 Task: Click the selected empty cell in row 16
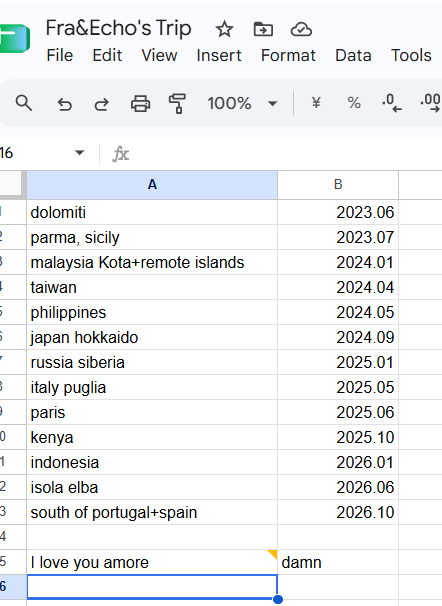(152, 587)
